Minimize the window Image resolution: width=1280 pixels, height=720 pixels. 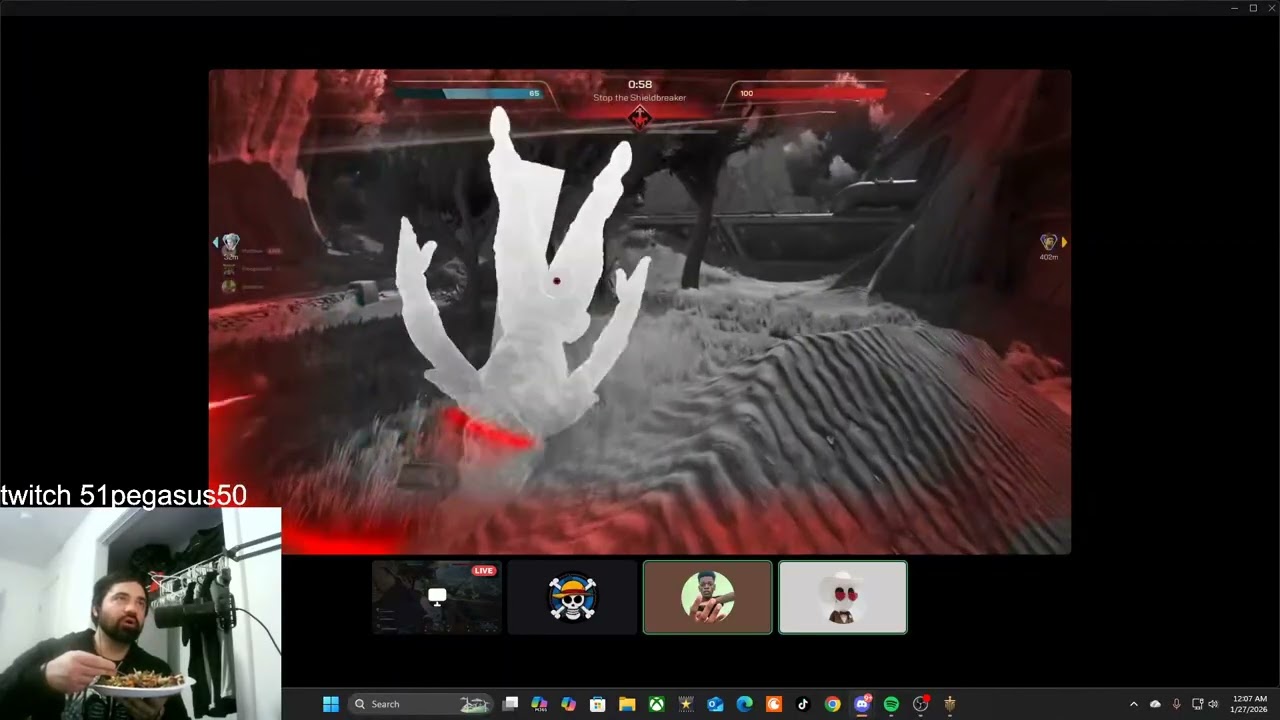point(1235,8)
